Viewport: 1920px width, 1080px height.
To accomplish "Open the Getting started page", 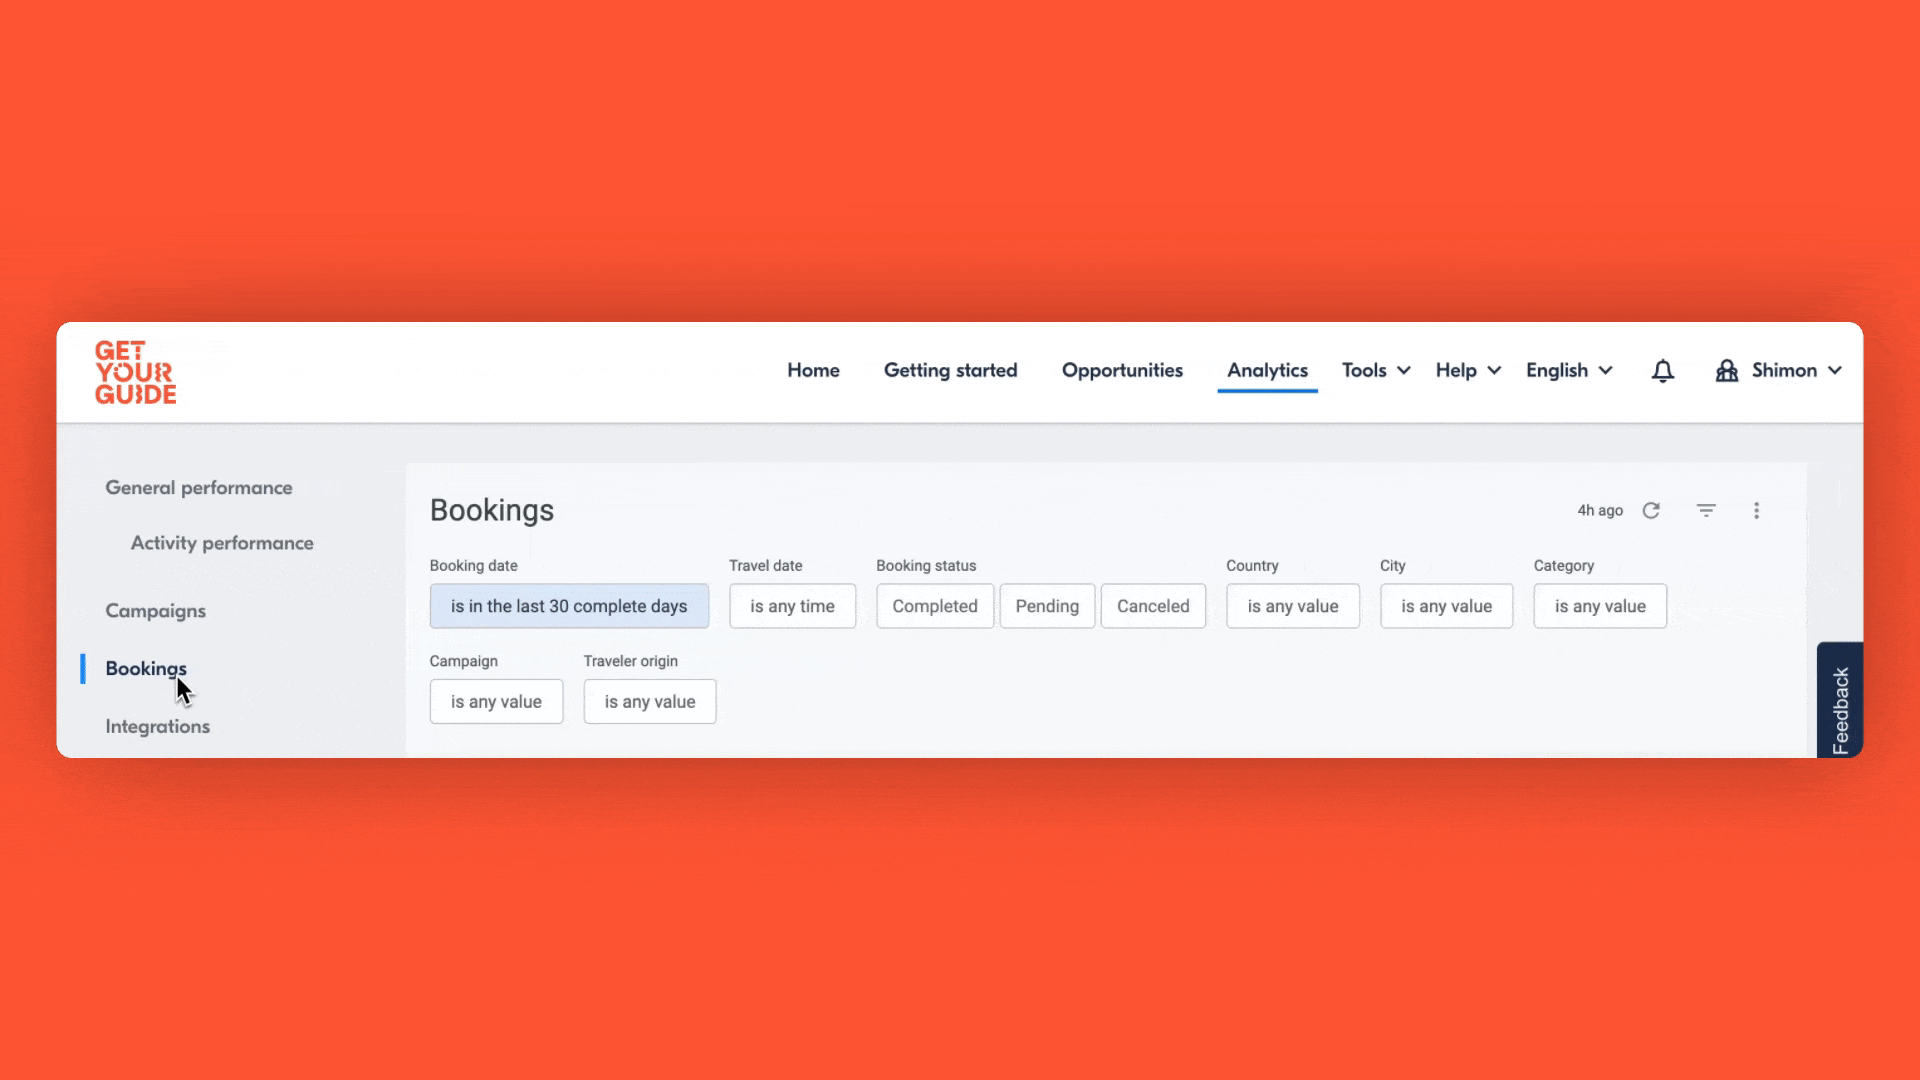I will (950, 370).
